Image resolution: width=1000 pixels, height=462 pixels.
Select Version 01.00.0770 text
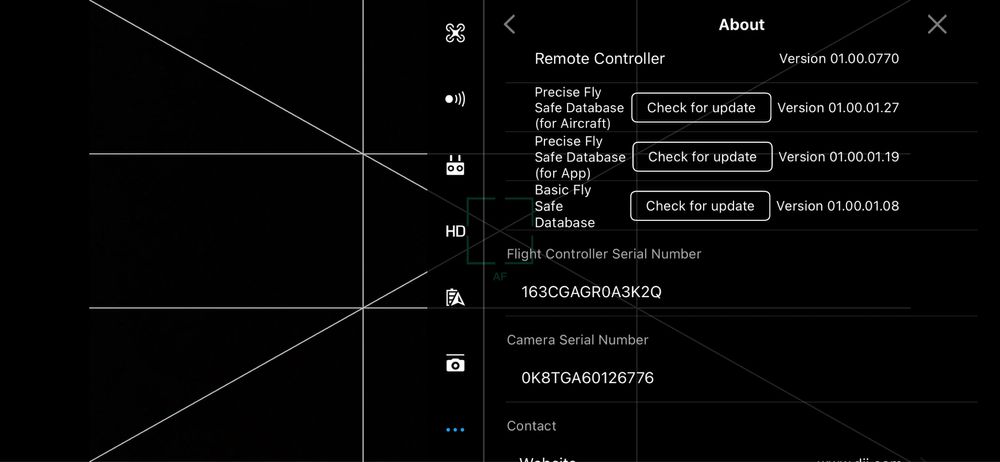tap(839, 59)
